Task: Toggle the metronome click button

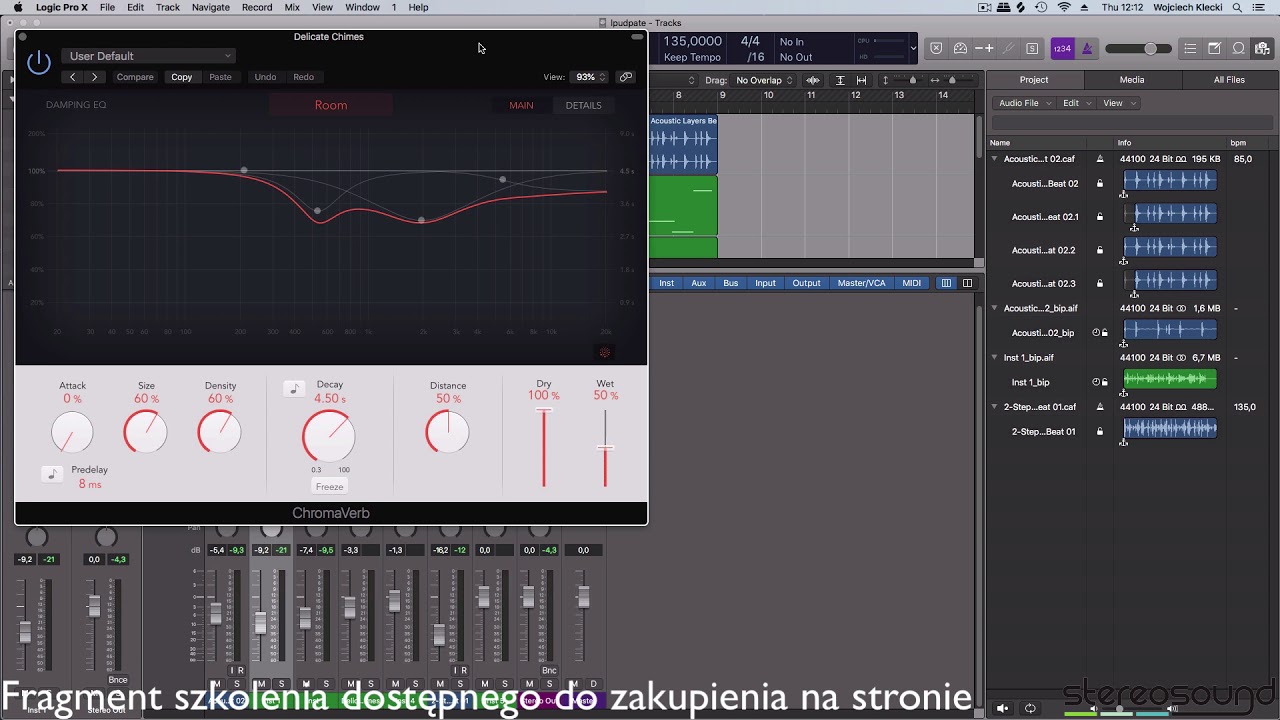Action: point(1087,48)
